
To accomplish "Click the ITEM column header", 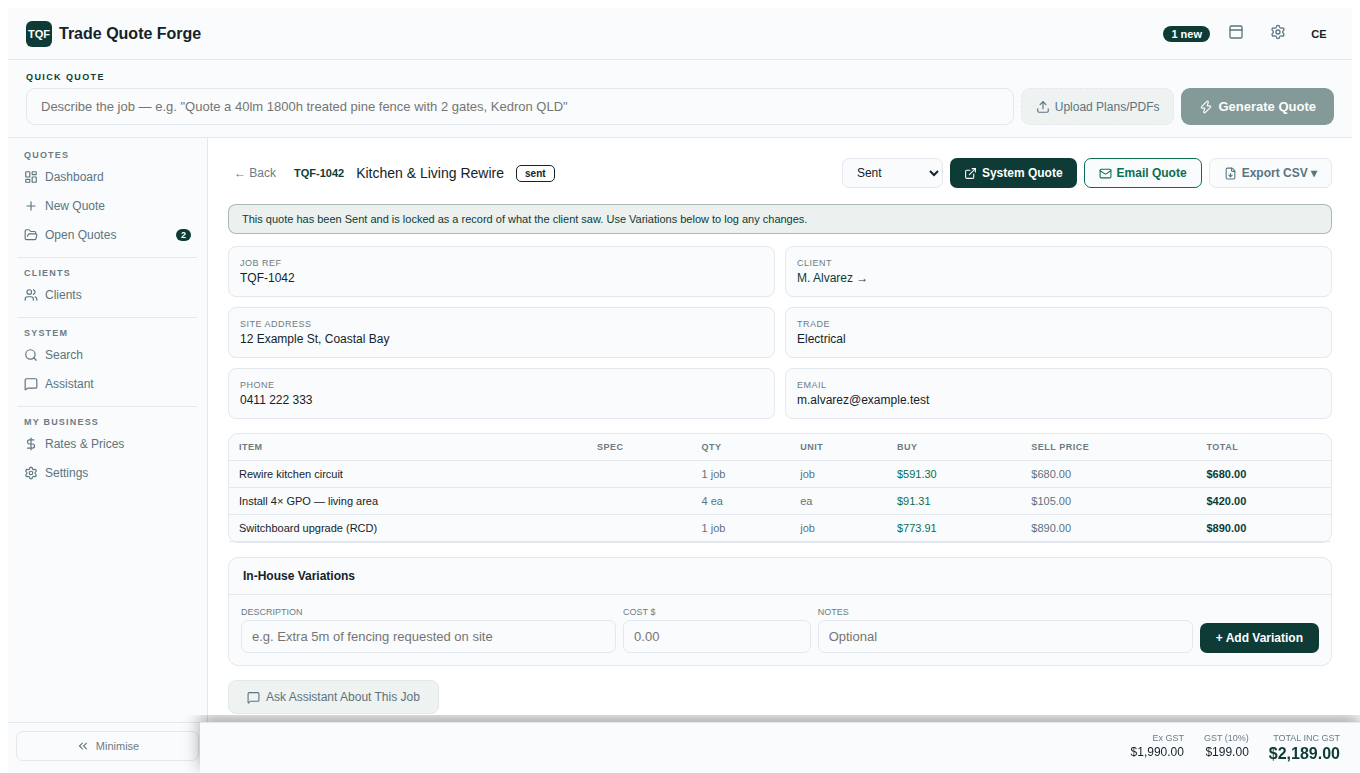I will pyautogui.click(x=250, y=447).
